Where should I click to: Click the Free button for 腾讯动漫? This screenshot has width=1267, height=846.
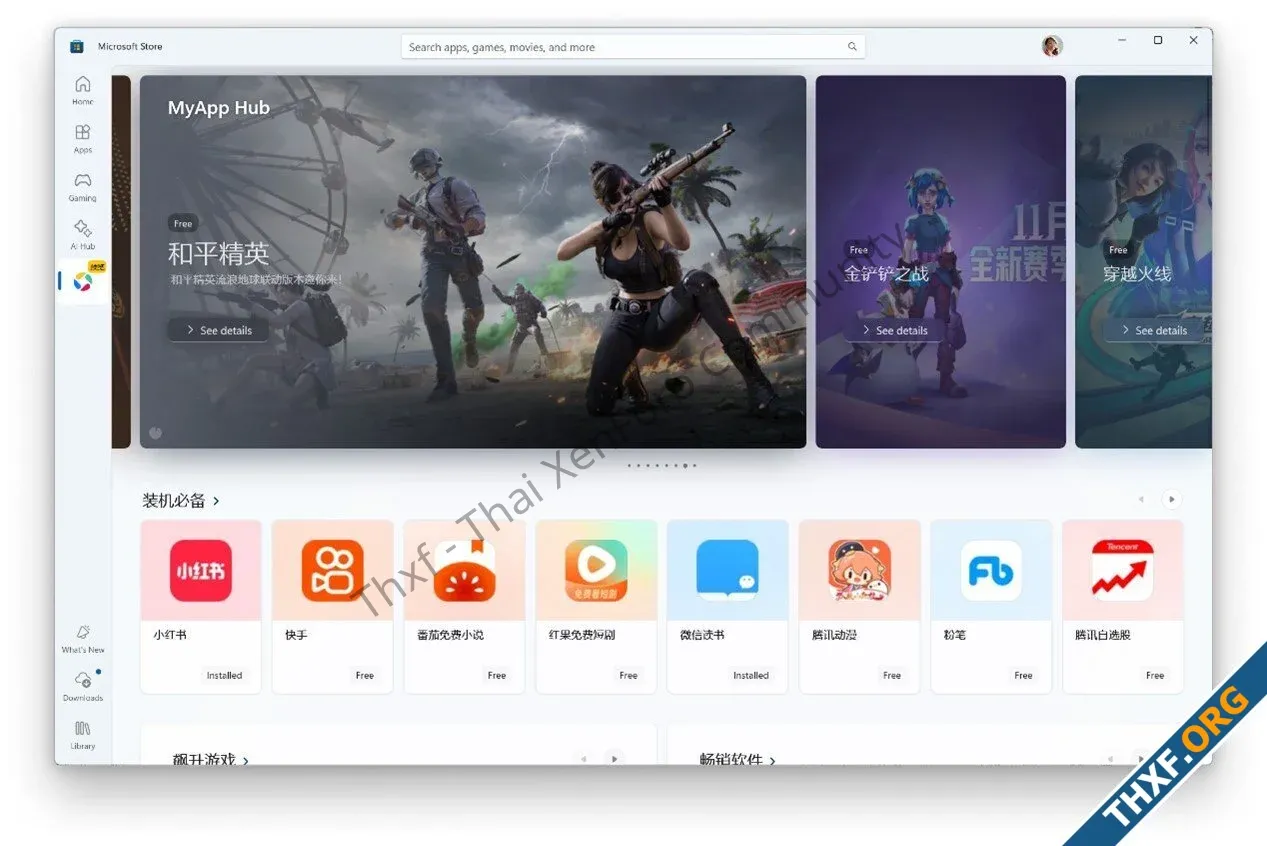coord(892,676)
